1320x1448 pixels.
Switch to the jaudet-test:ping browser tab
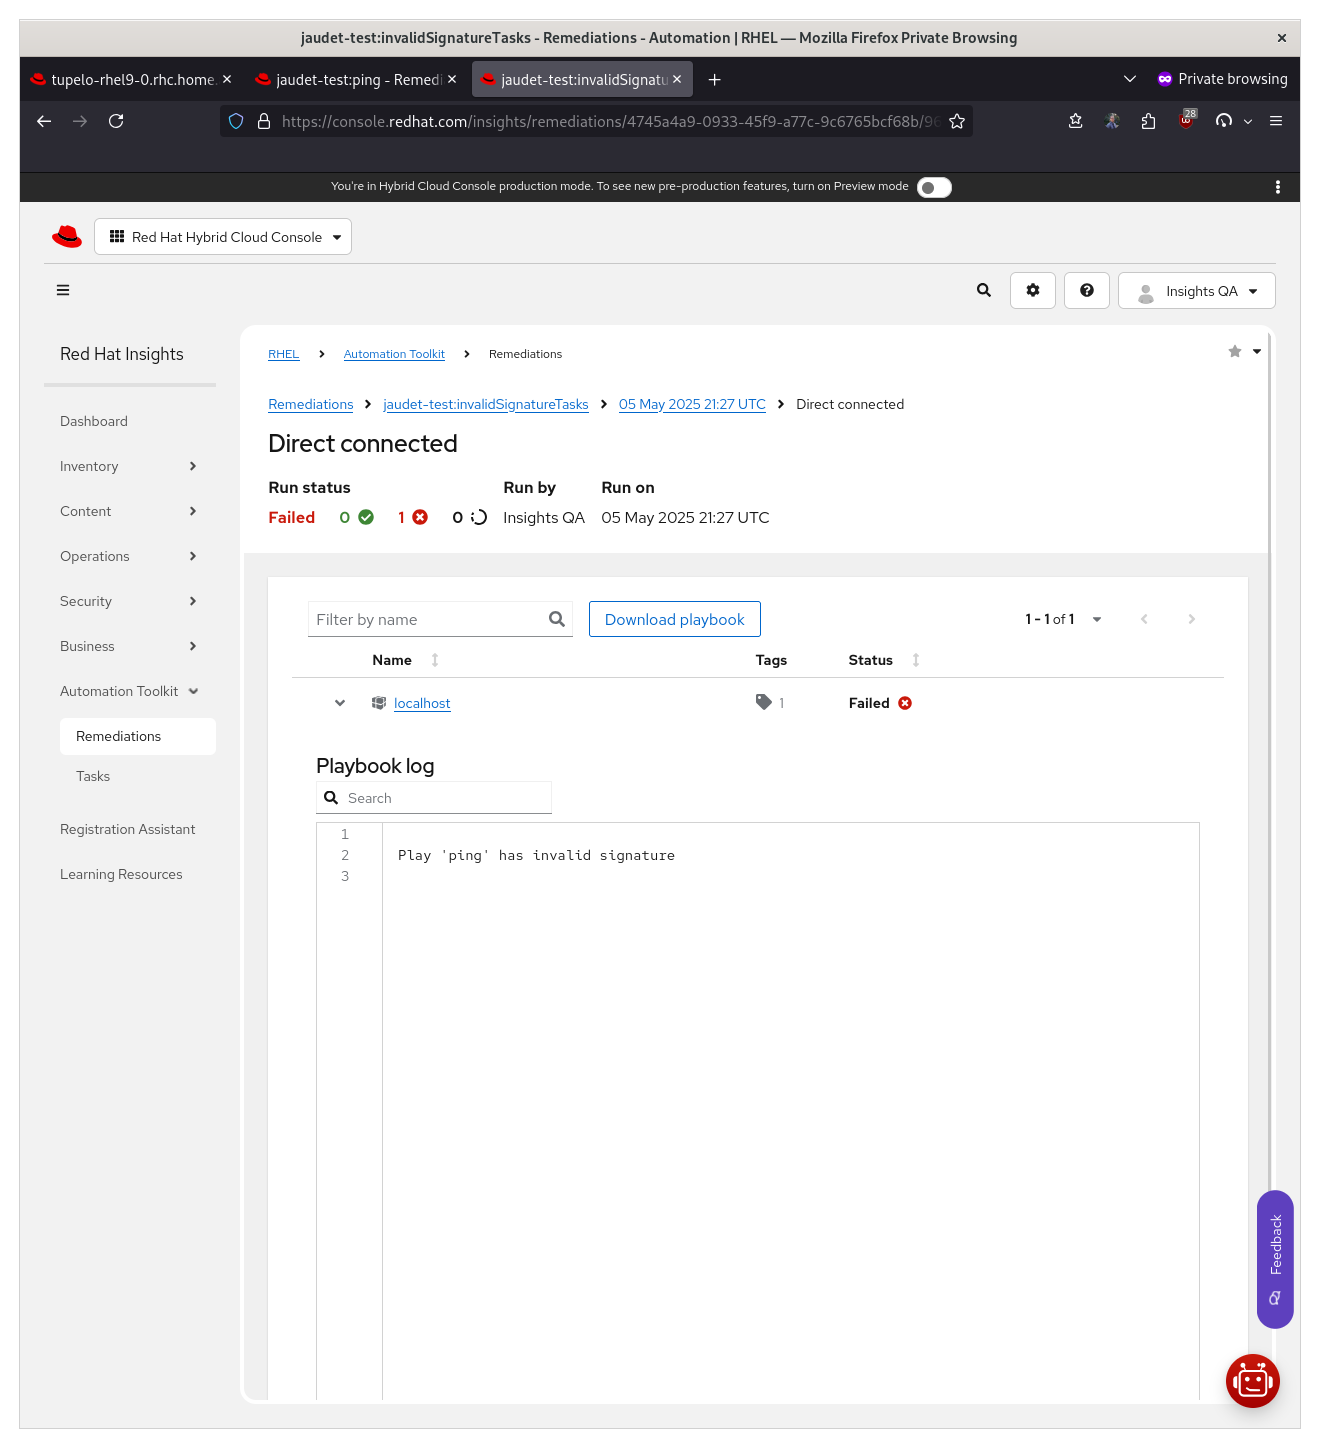[x=355, y=79]
